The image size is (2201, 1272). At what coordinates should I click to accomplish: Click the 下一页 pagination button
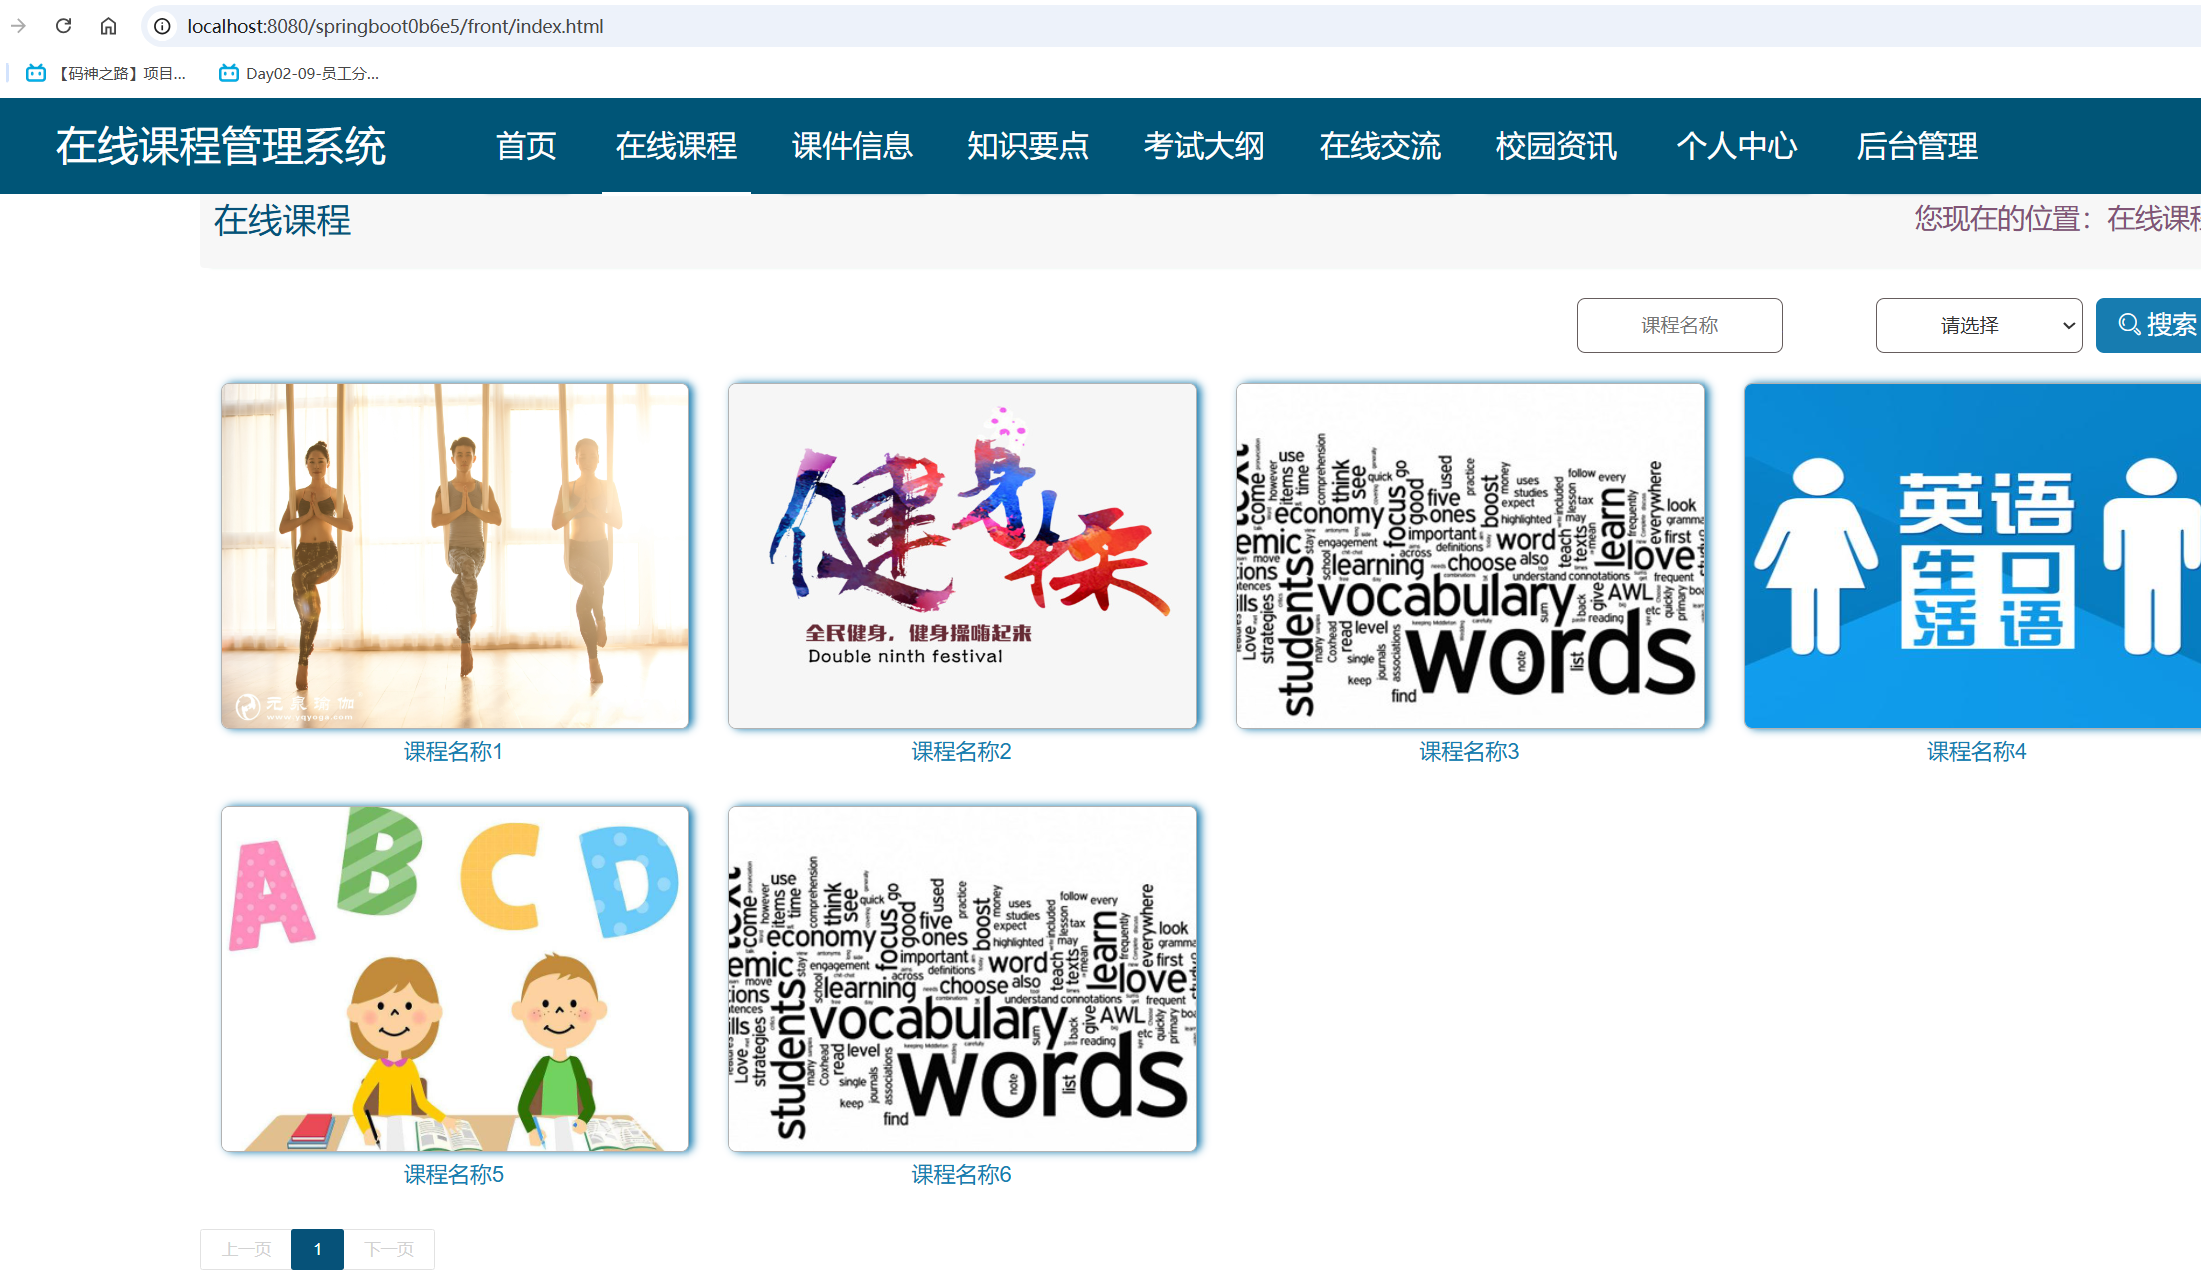click(x=389, y=1248)
